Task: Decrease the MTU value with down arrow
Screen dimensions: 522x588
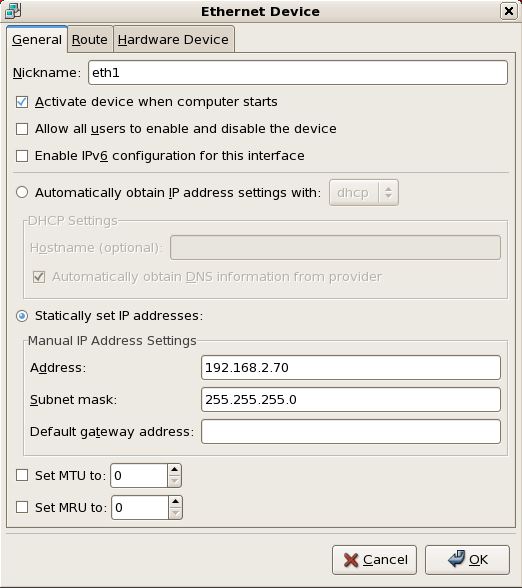Action: [174, 481]
